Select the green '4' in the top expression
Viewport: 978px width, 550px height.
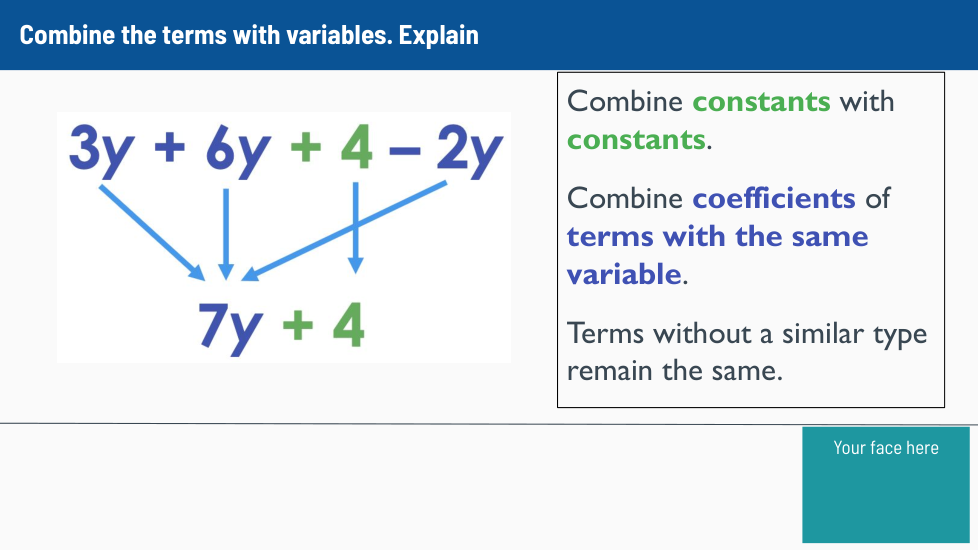click(355, 151)
